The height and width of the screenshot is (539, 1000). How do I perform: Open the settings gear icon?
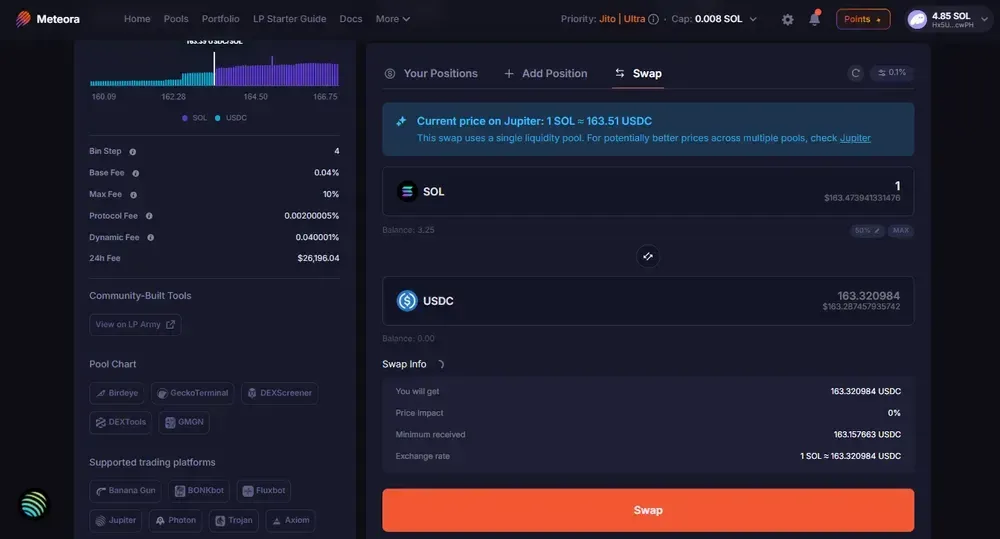click(x=788, y=20)
